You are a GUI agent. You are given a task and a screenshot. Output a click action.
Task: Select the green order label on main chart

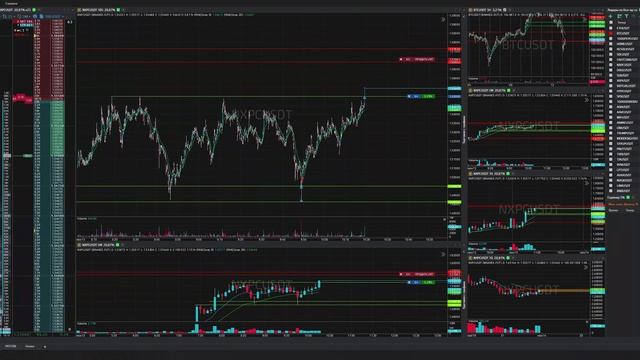click(421, 96)
